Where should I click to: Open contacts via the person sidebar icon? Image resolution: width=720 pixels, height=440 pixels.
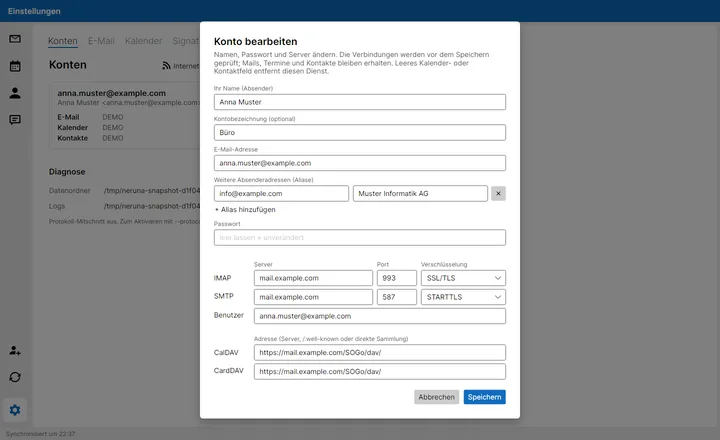tap(15, 93)
